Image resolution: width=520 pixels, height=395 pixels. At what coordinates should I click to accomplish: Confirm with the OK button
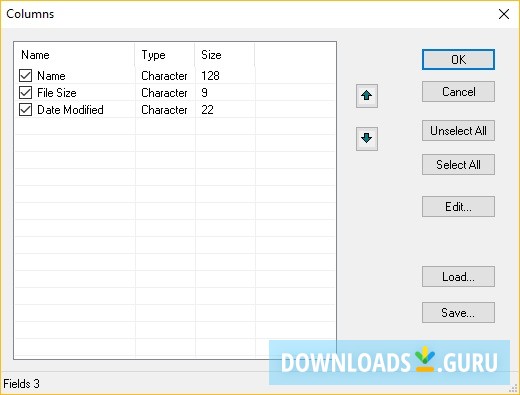tap(458, 60)
